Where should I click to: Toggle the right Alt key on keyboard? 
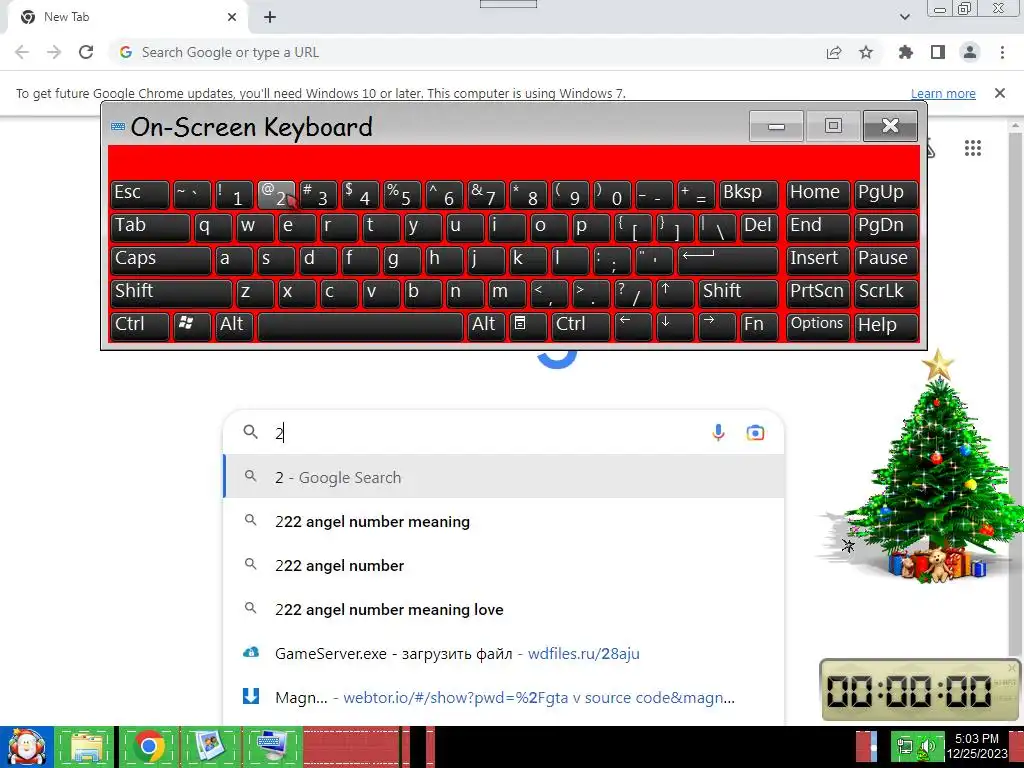(487, 326)
